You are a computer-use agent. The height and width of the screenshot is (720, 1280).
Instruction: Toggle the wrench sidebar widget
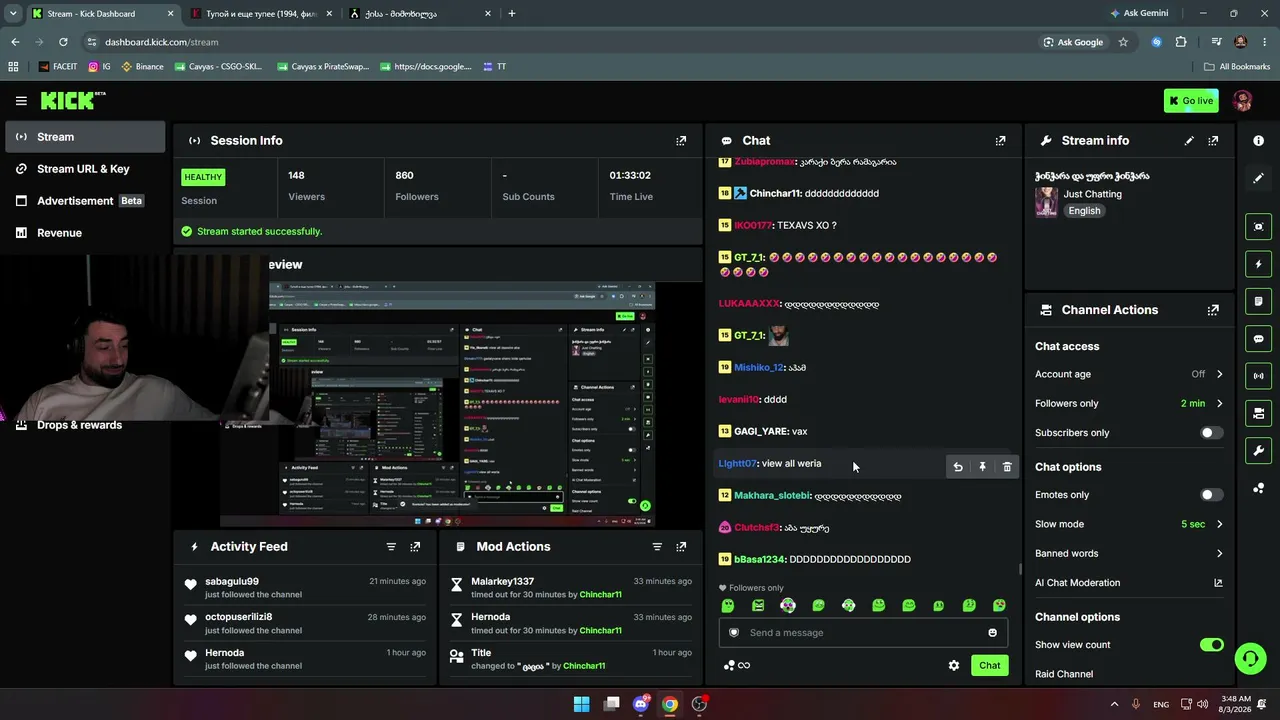coord(1258,451)
